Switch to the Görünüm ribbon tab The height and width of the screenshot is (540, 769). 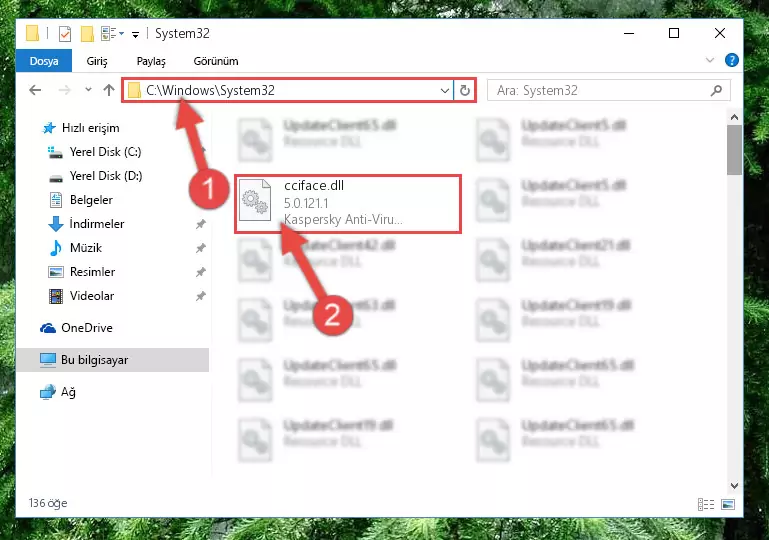tap(216, 61)
